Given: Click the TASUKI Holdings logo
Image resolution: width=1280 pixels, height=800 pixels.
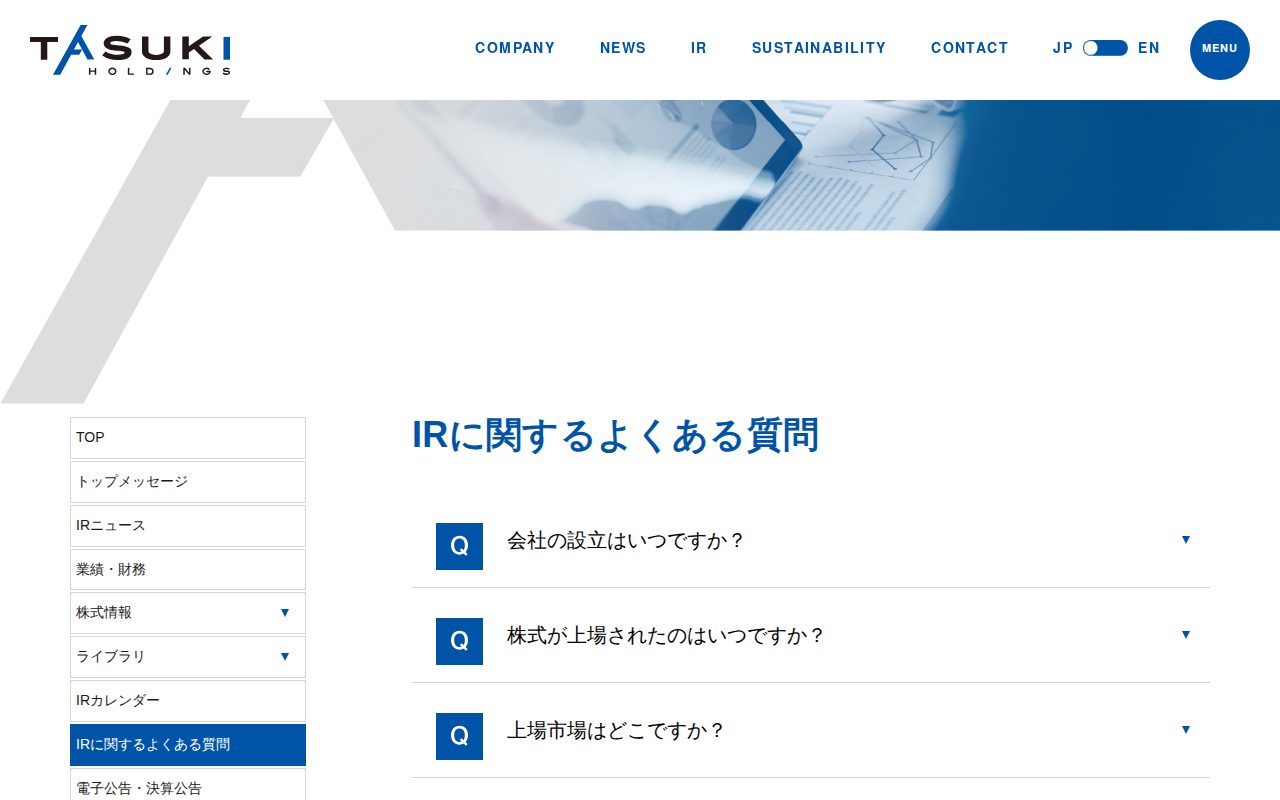Looking at the screenshot, I should [130, 50].
